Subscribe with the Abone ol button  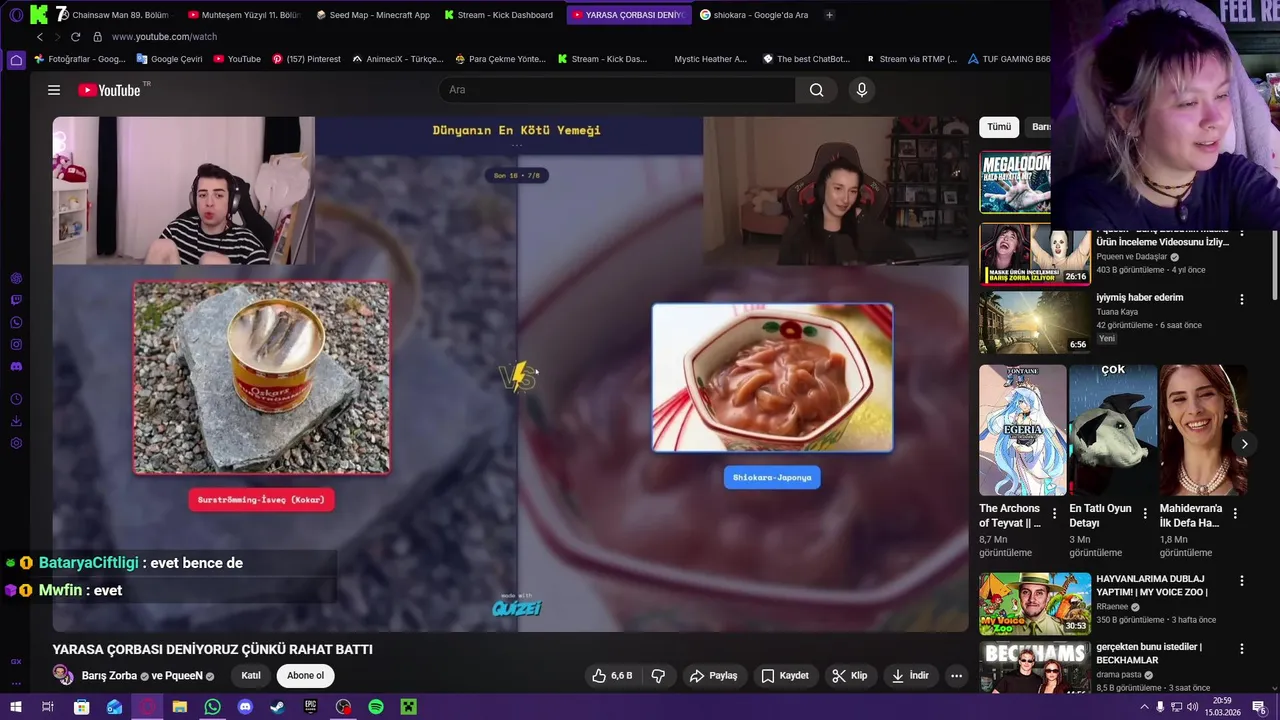pos(305,676)
